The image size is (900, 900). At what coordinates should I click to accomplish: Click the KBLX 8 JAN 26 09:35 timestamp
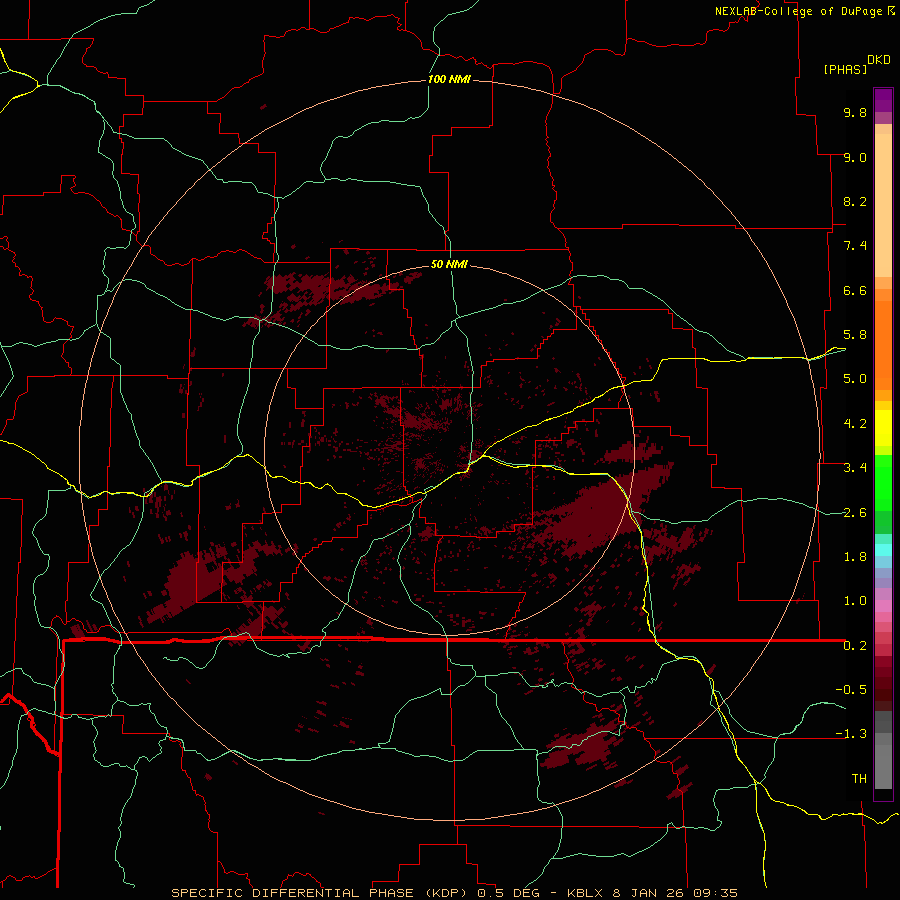[652, 893]
